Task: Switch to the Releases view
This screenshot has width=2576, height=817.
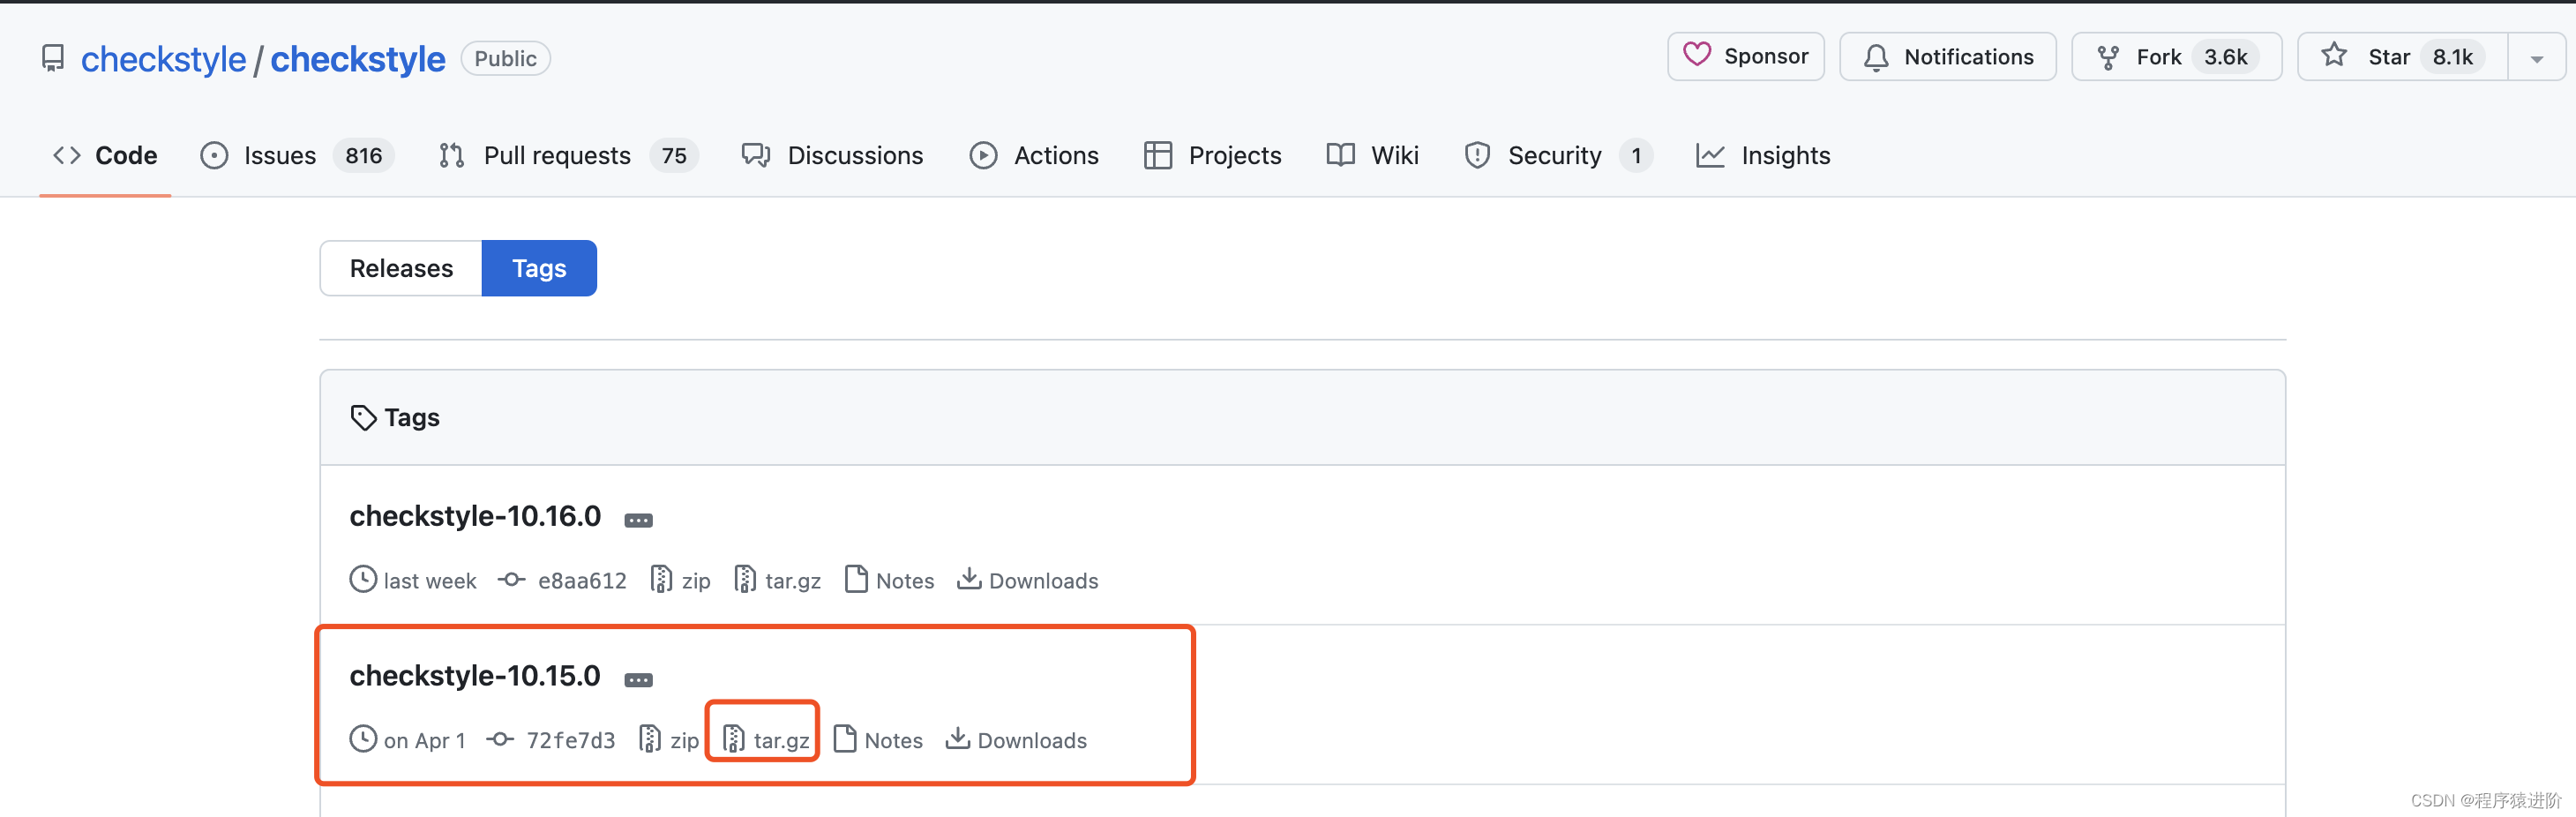Action: click(400, 268)
